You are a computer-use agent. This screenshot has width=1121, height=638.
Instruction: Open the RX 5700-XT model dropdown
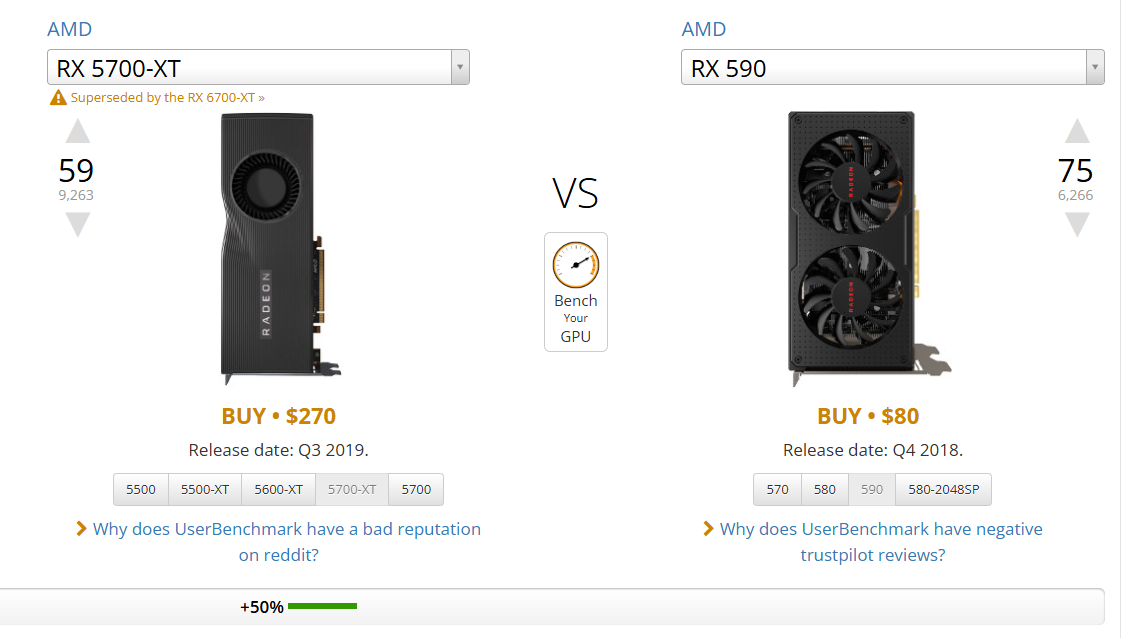pyautogui.click(x=258, y=68)
